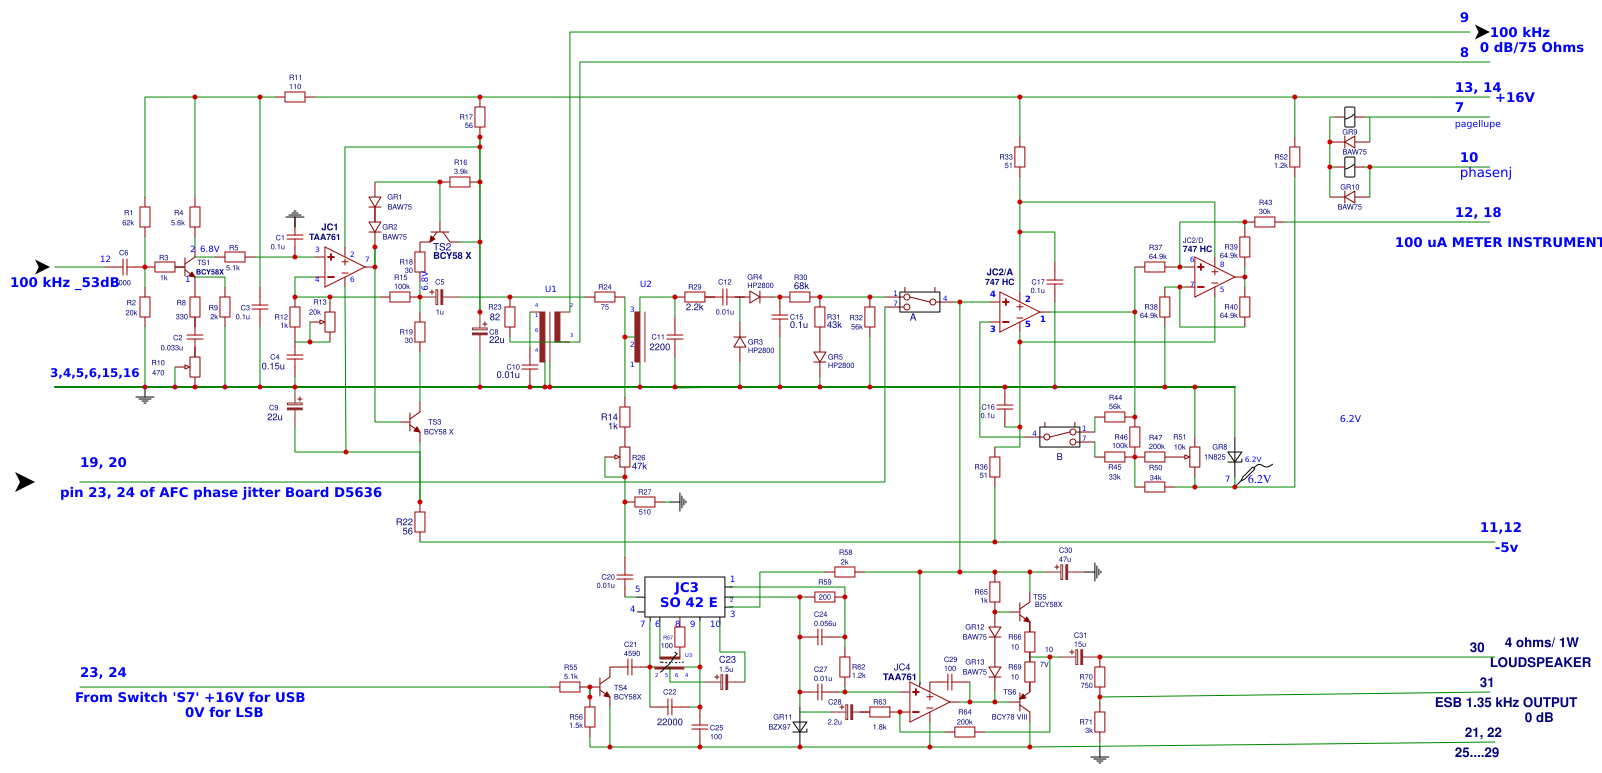This screenshot has width=1602, height=773.
Task: Click the '12, 18' pin label
Action: pyautogui.click(x=1478, y=212)
